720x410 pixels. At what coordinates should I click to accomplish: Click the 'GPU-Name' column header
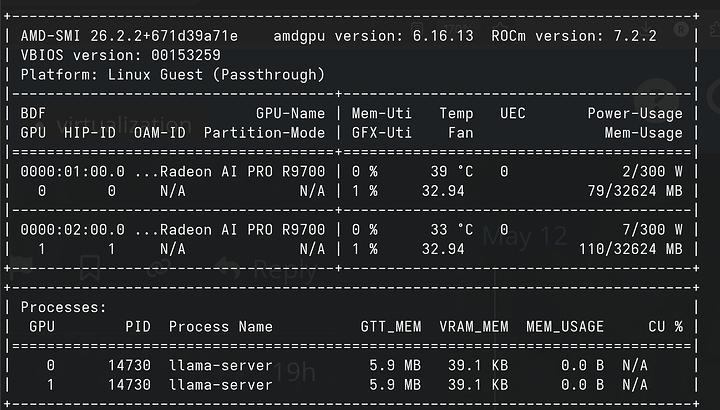pos(290,113)
